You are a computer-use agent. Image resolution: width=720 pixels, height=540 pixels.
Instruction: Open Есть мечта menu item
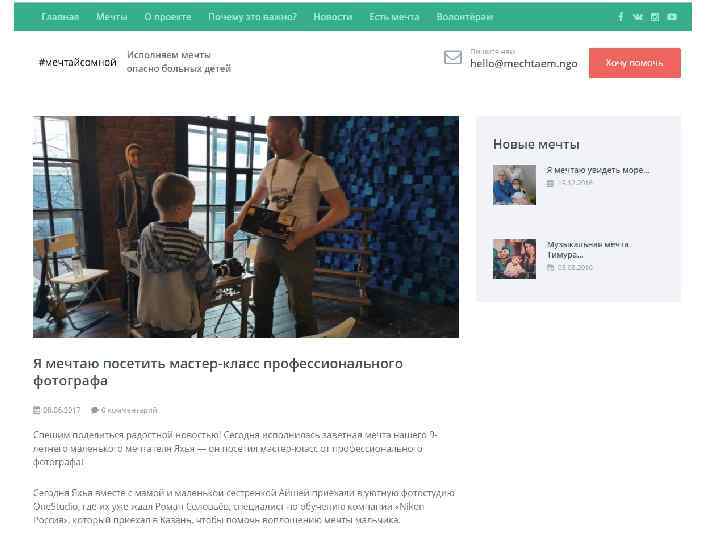coord(394,17)
